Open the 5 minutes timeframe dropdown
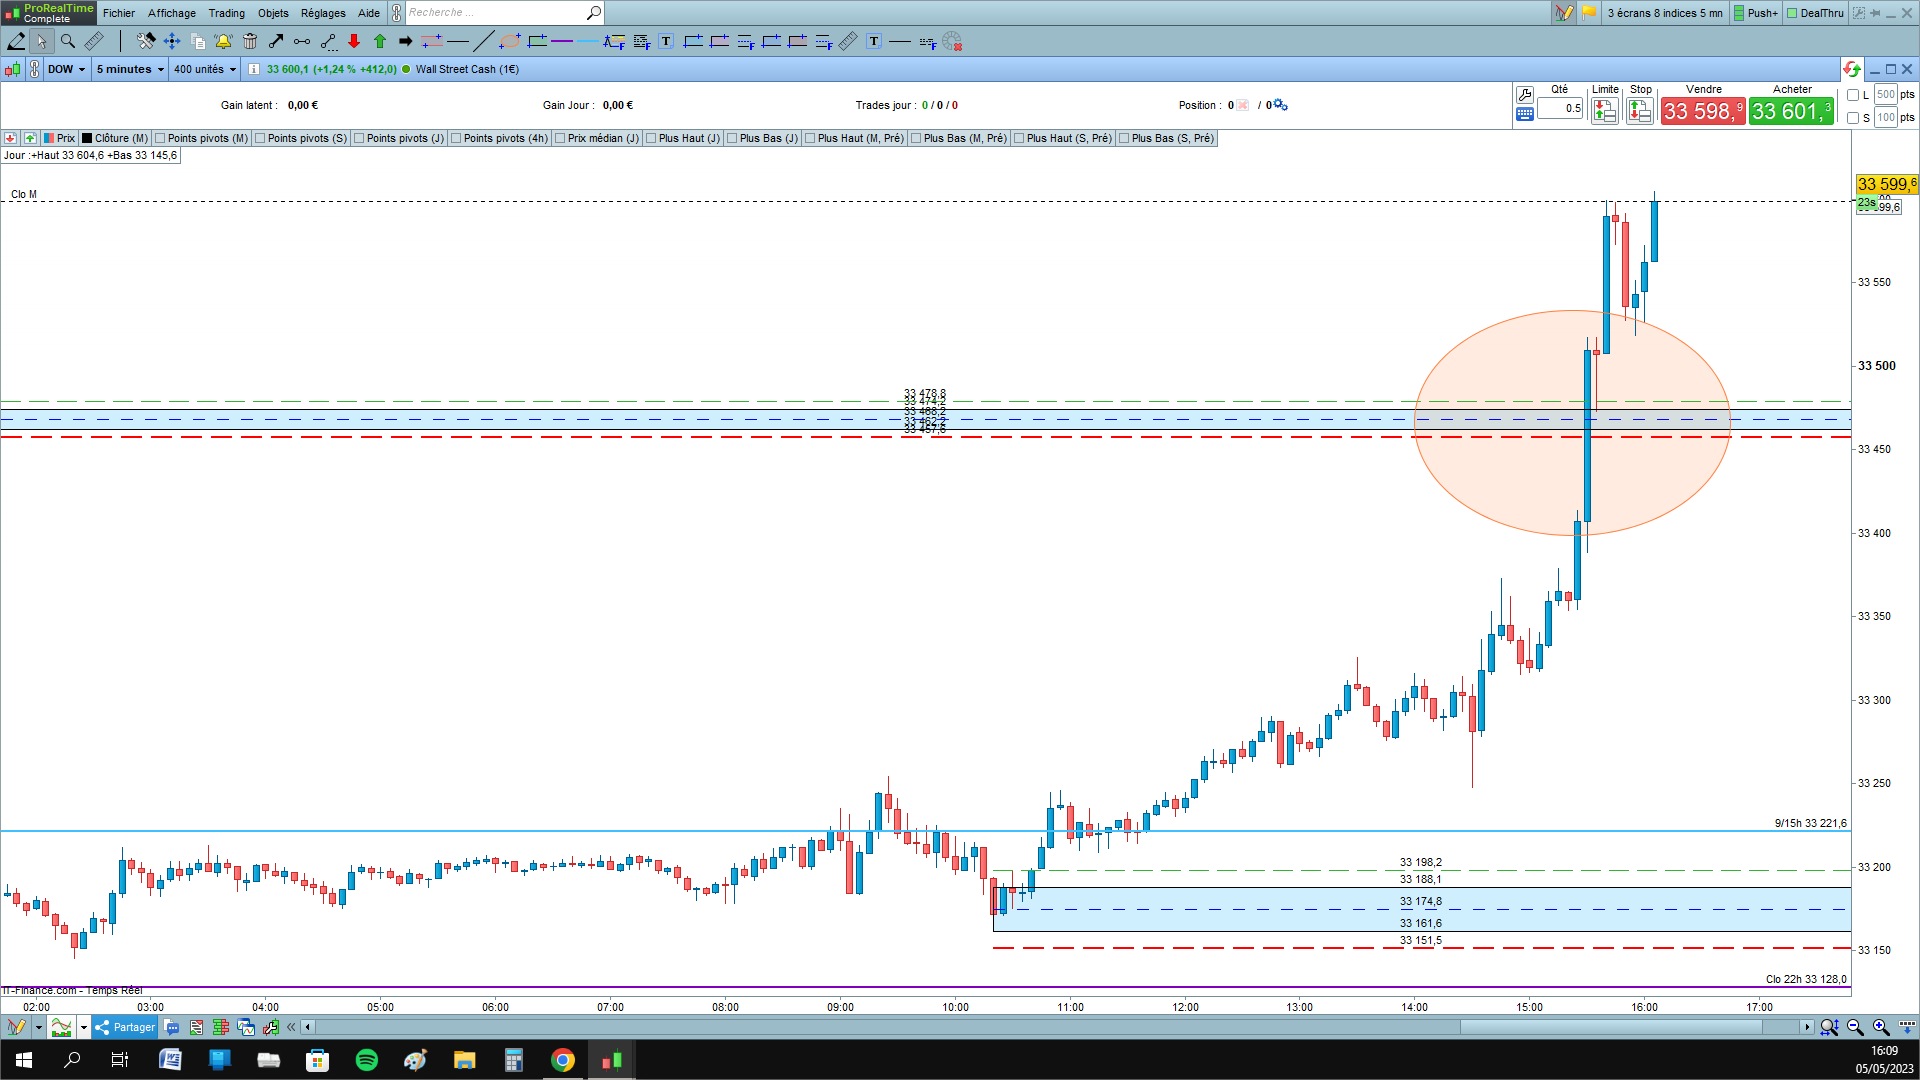 (130, 69)
